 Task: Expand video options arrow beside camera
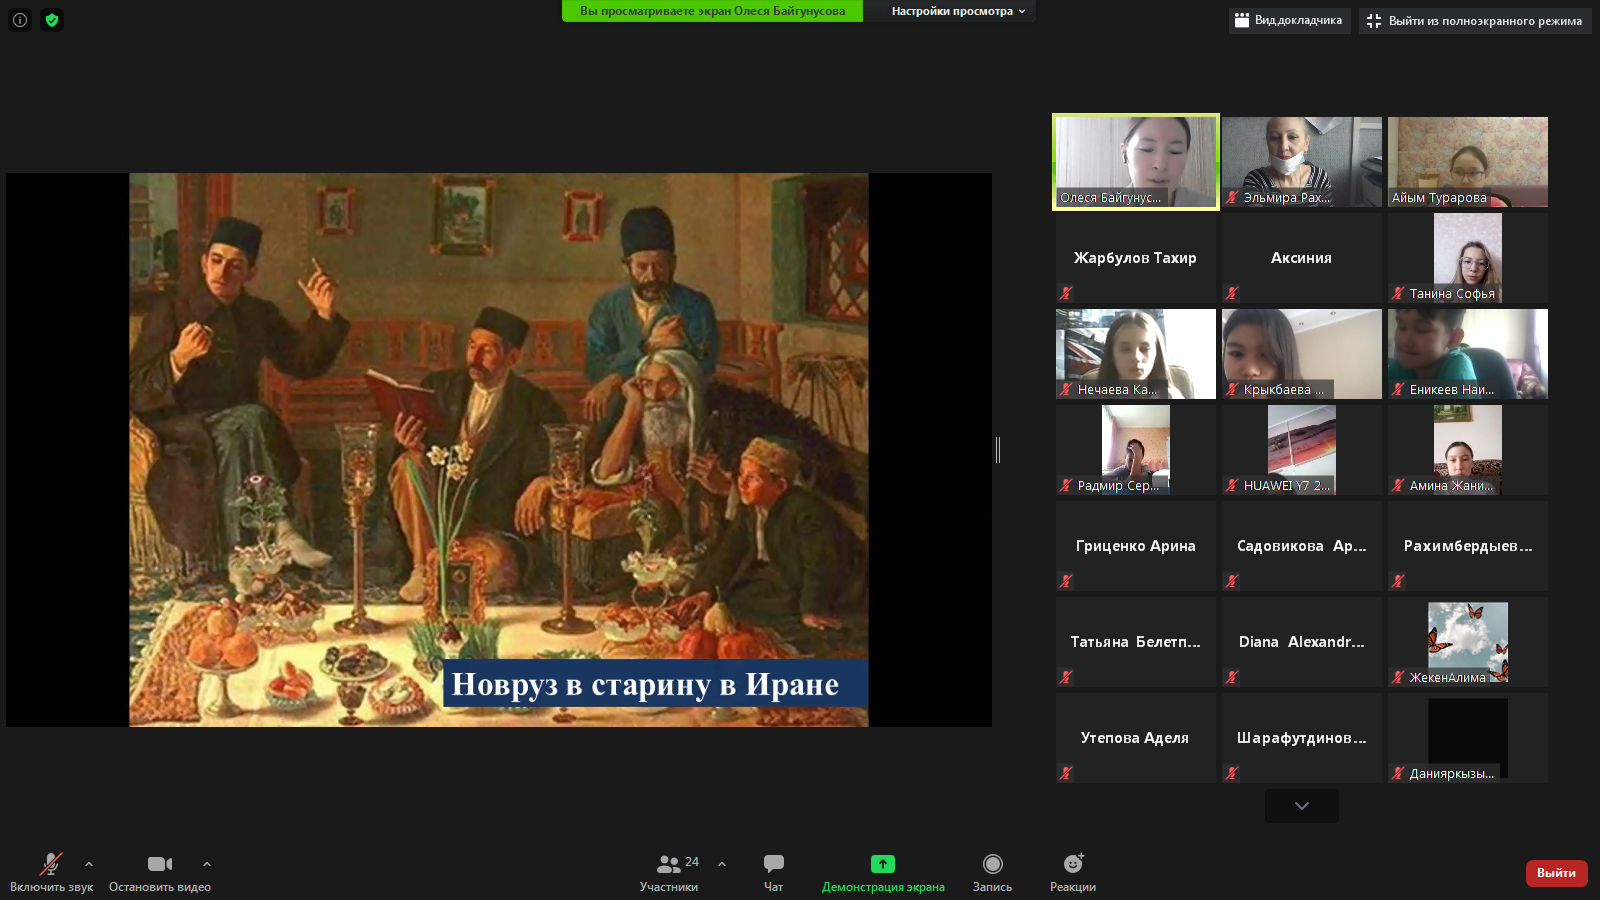(x=207, y=864)
